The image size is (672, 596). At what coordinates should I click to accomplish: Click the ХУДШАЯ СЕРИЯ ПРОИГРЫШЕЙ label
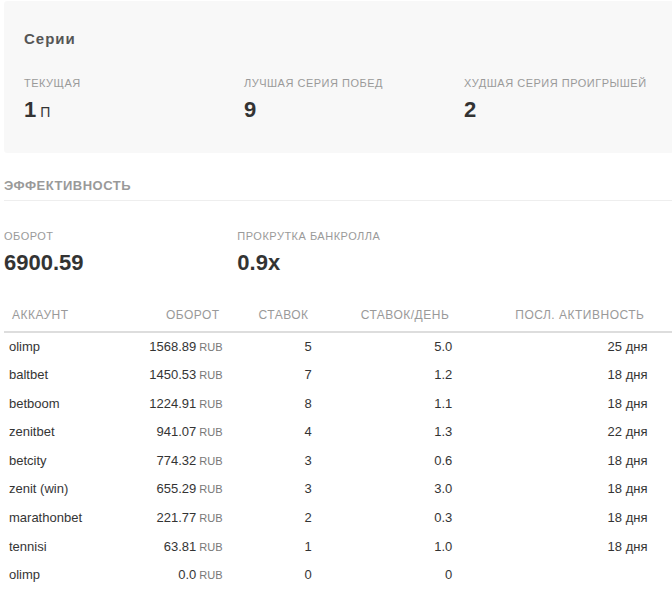555,83
